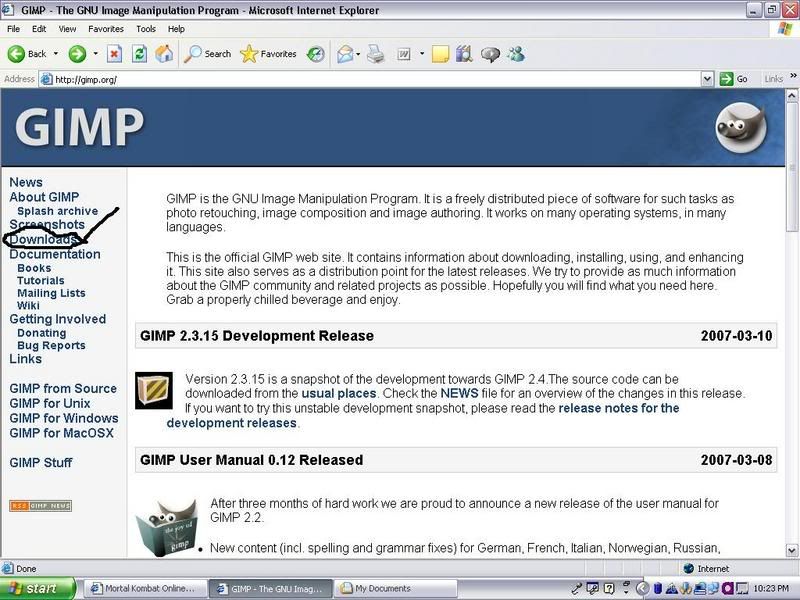Click the Wilber mascot logo in the banner

(741, 127)
